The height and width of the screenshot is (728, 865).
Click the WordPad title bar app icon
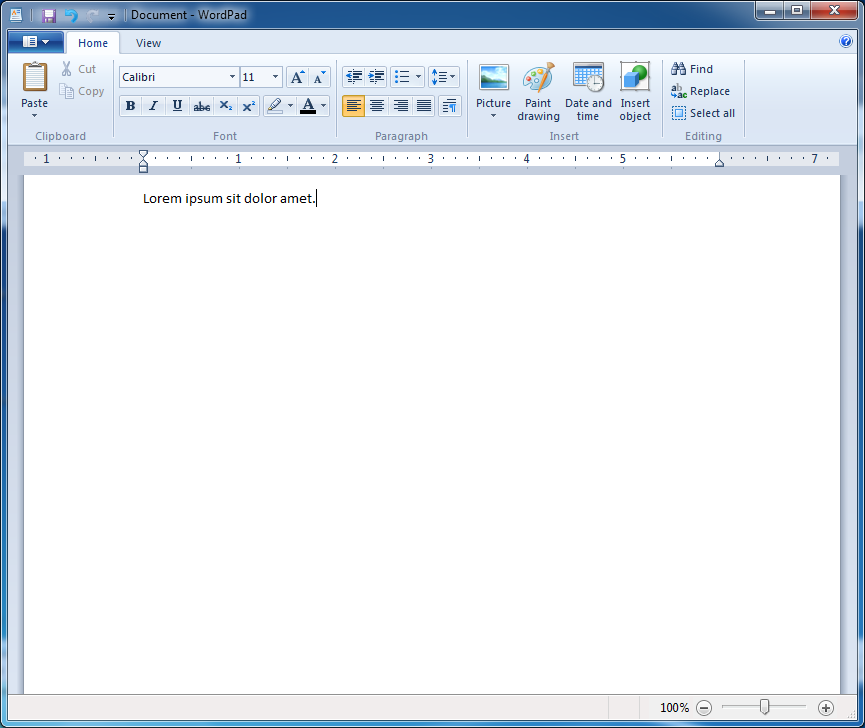pyautogui.click(x=16, y=15)
